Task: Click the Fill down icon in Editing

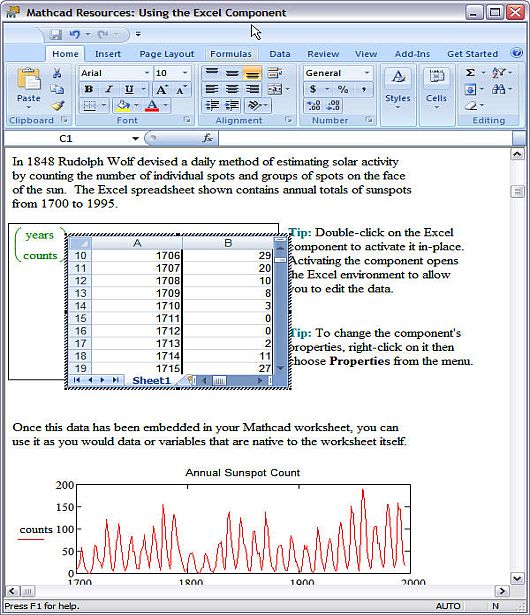Action: point(470,89)
